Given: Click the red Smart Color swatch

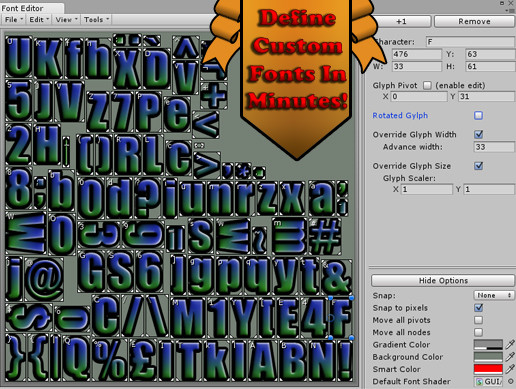Looking at the screenshot, I should pyautogui.click(x=488, y=369).
